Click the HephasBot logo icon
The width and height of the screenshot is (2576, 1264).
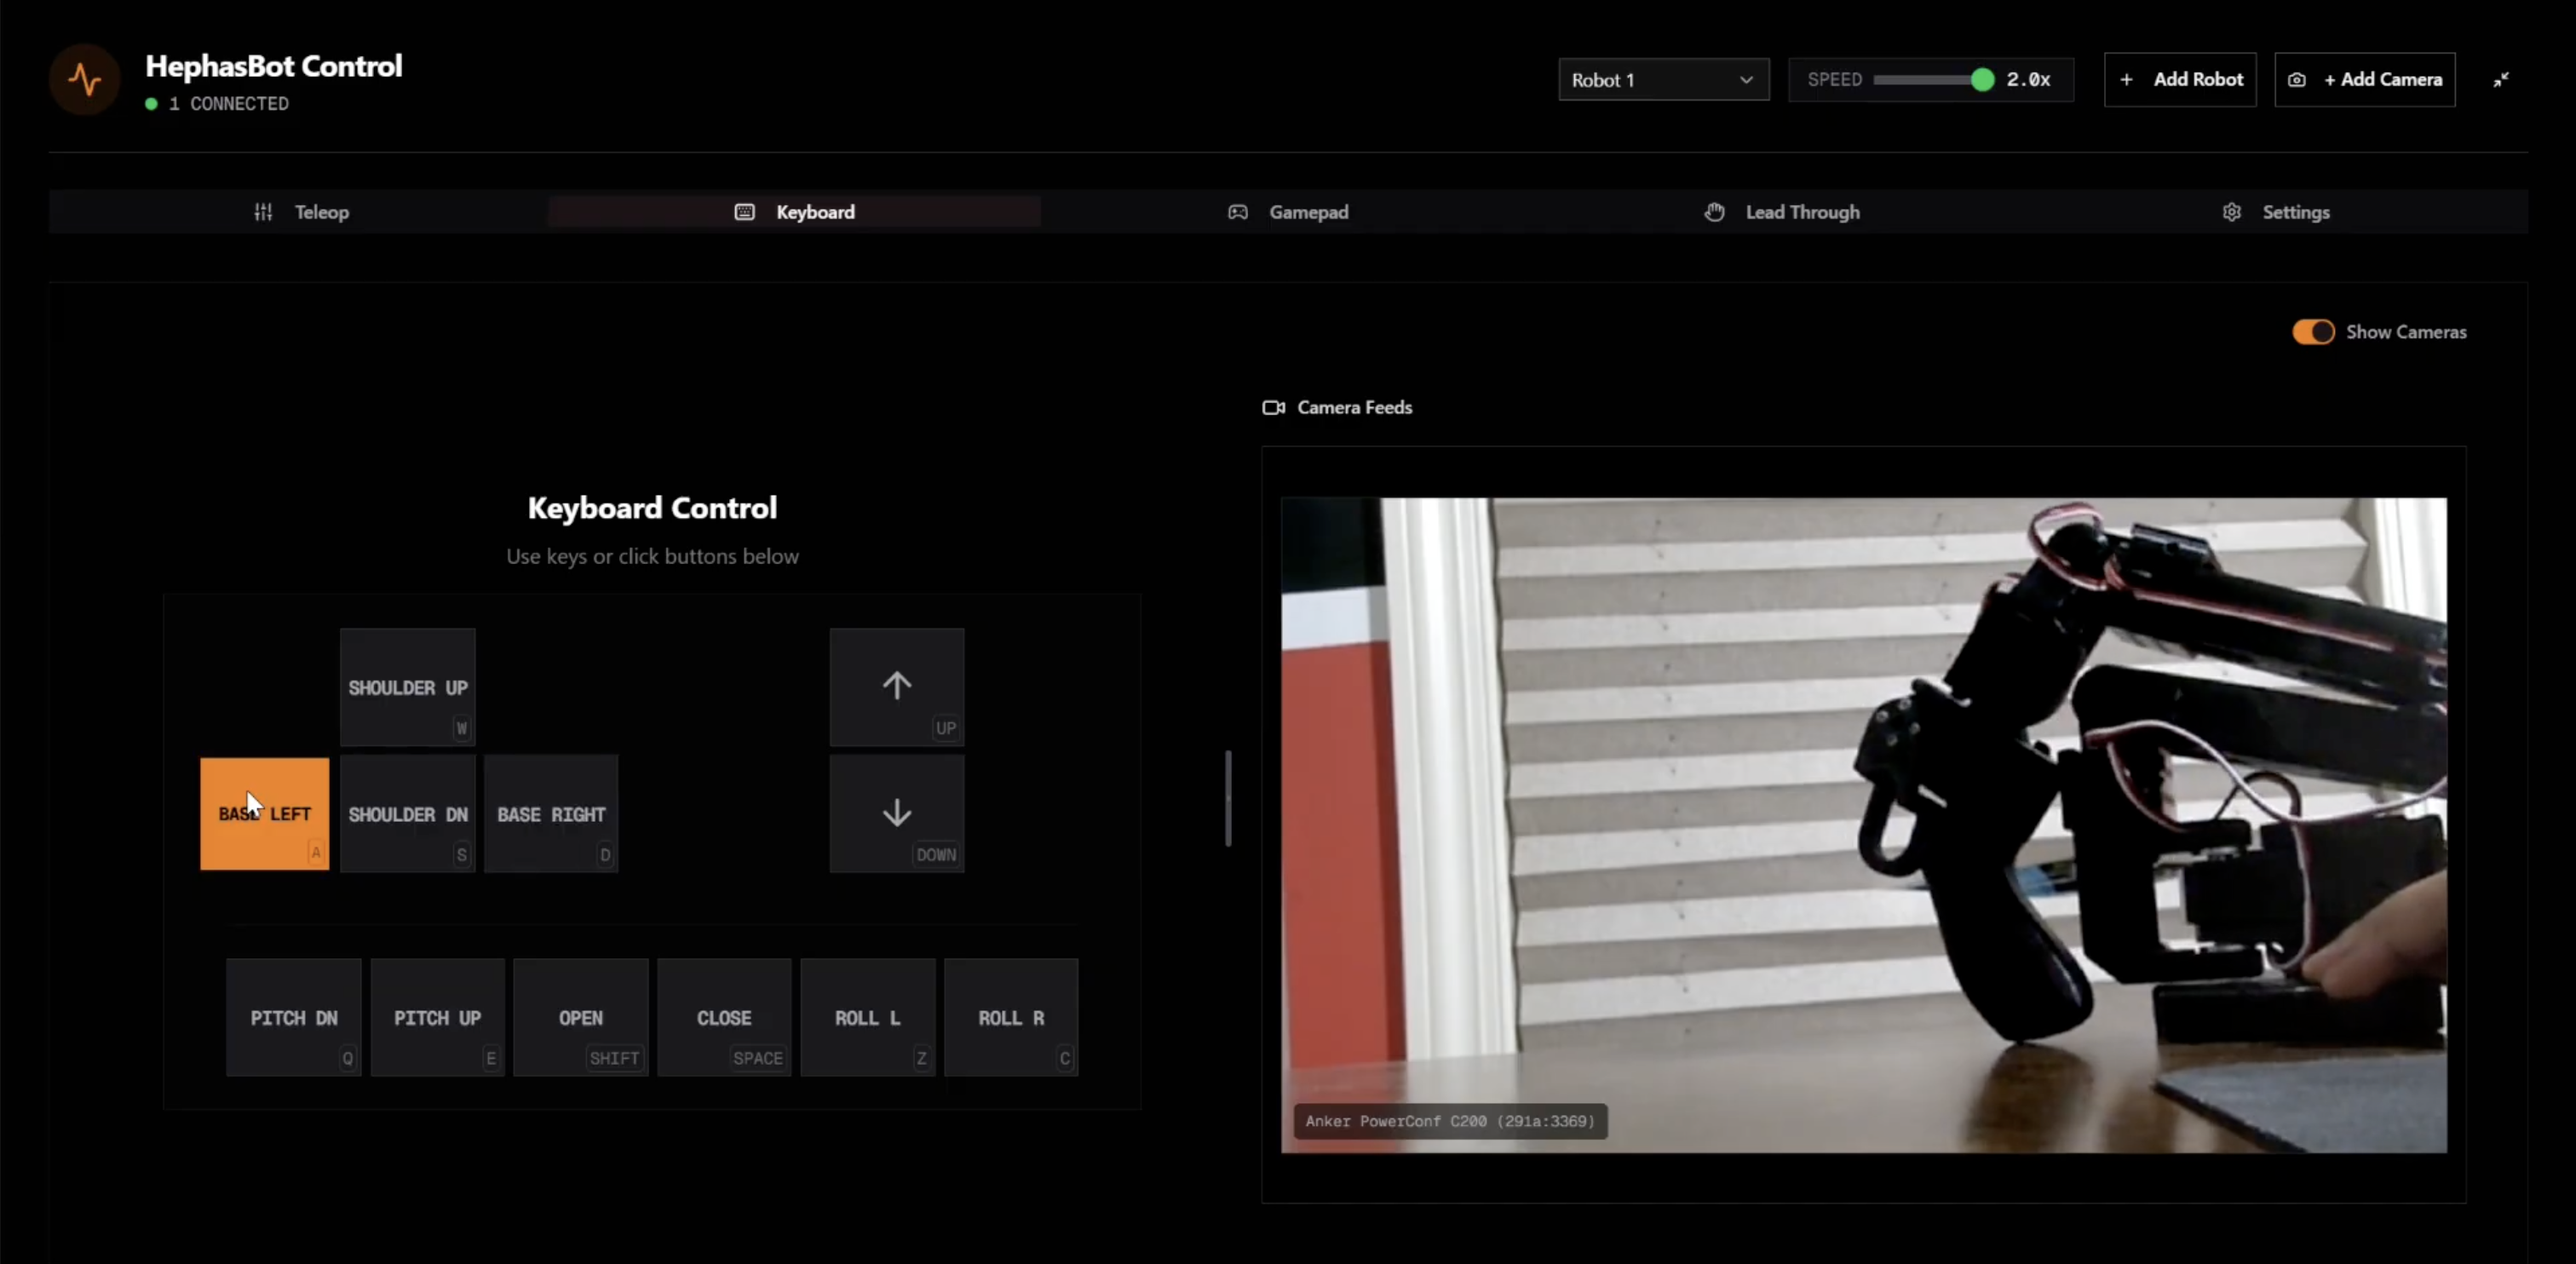pos(84,79)
